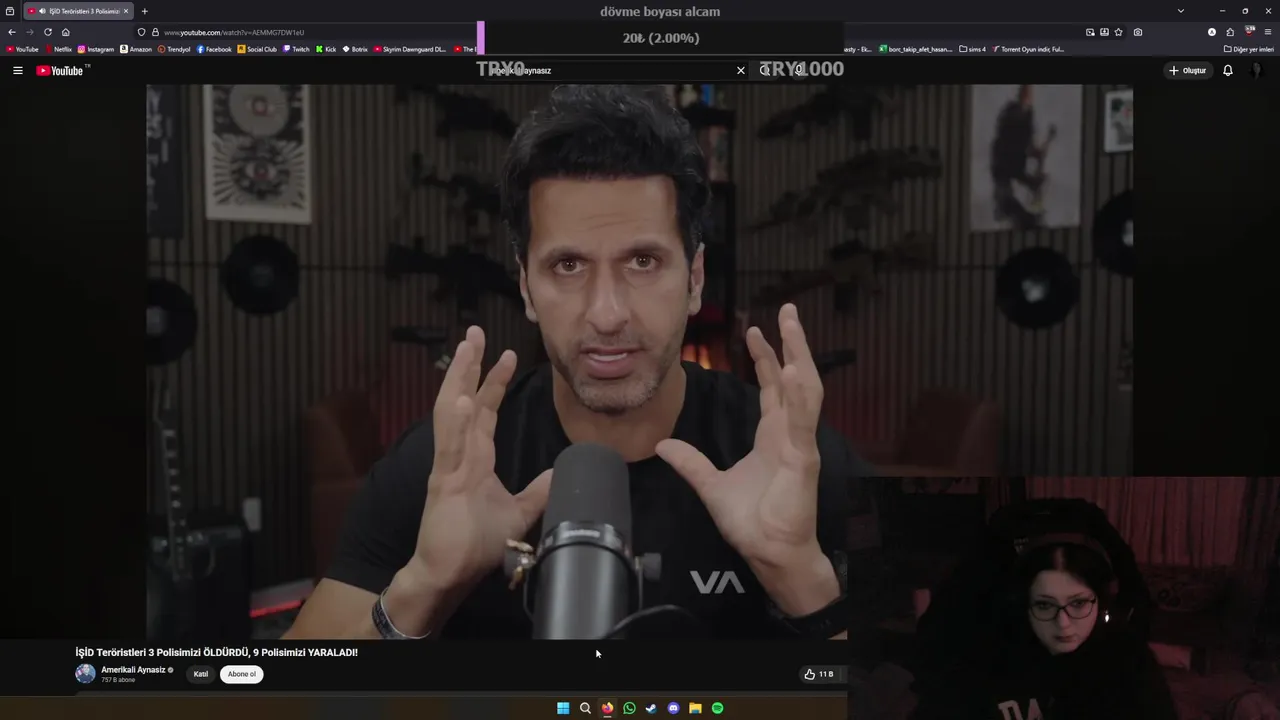Open the Facebook bookmark
The image size is (1280, 720).
214,49
